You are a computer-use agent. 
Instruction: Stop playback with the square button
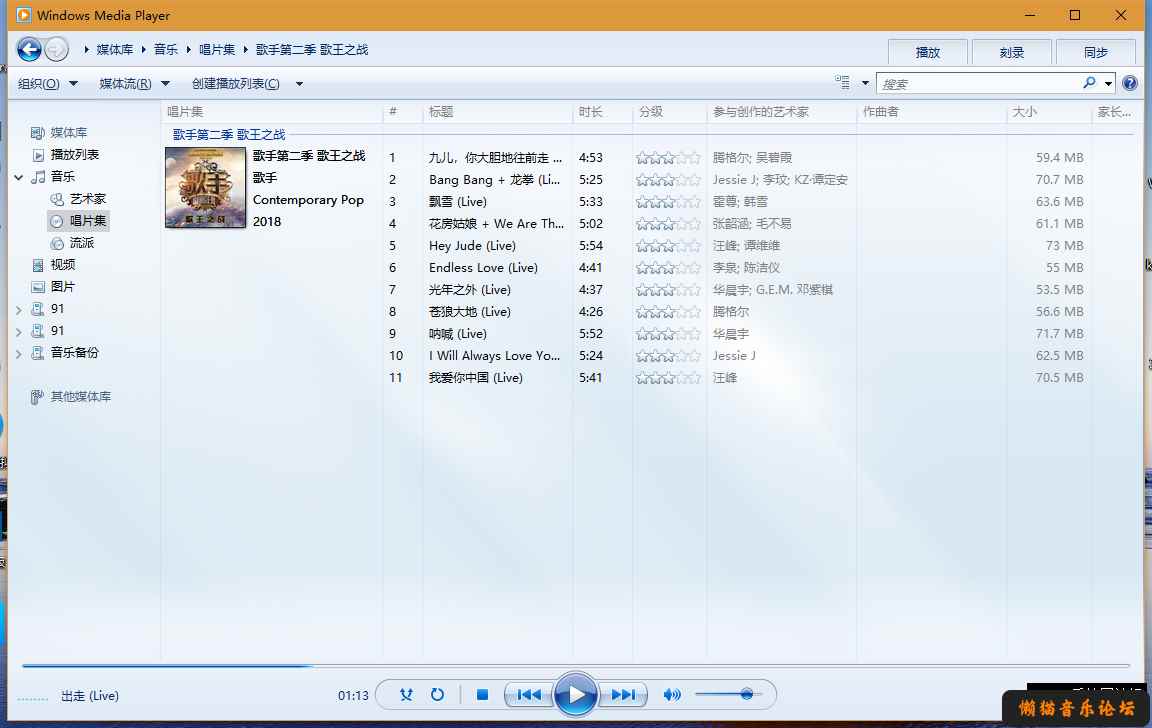point(482,695)
